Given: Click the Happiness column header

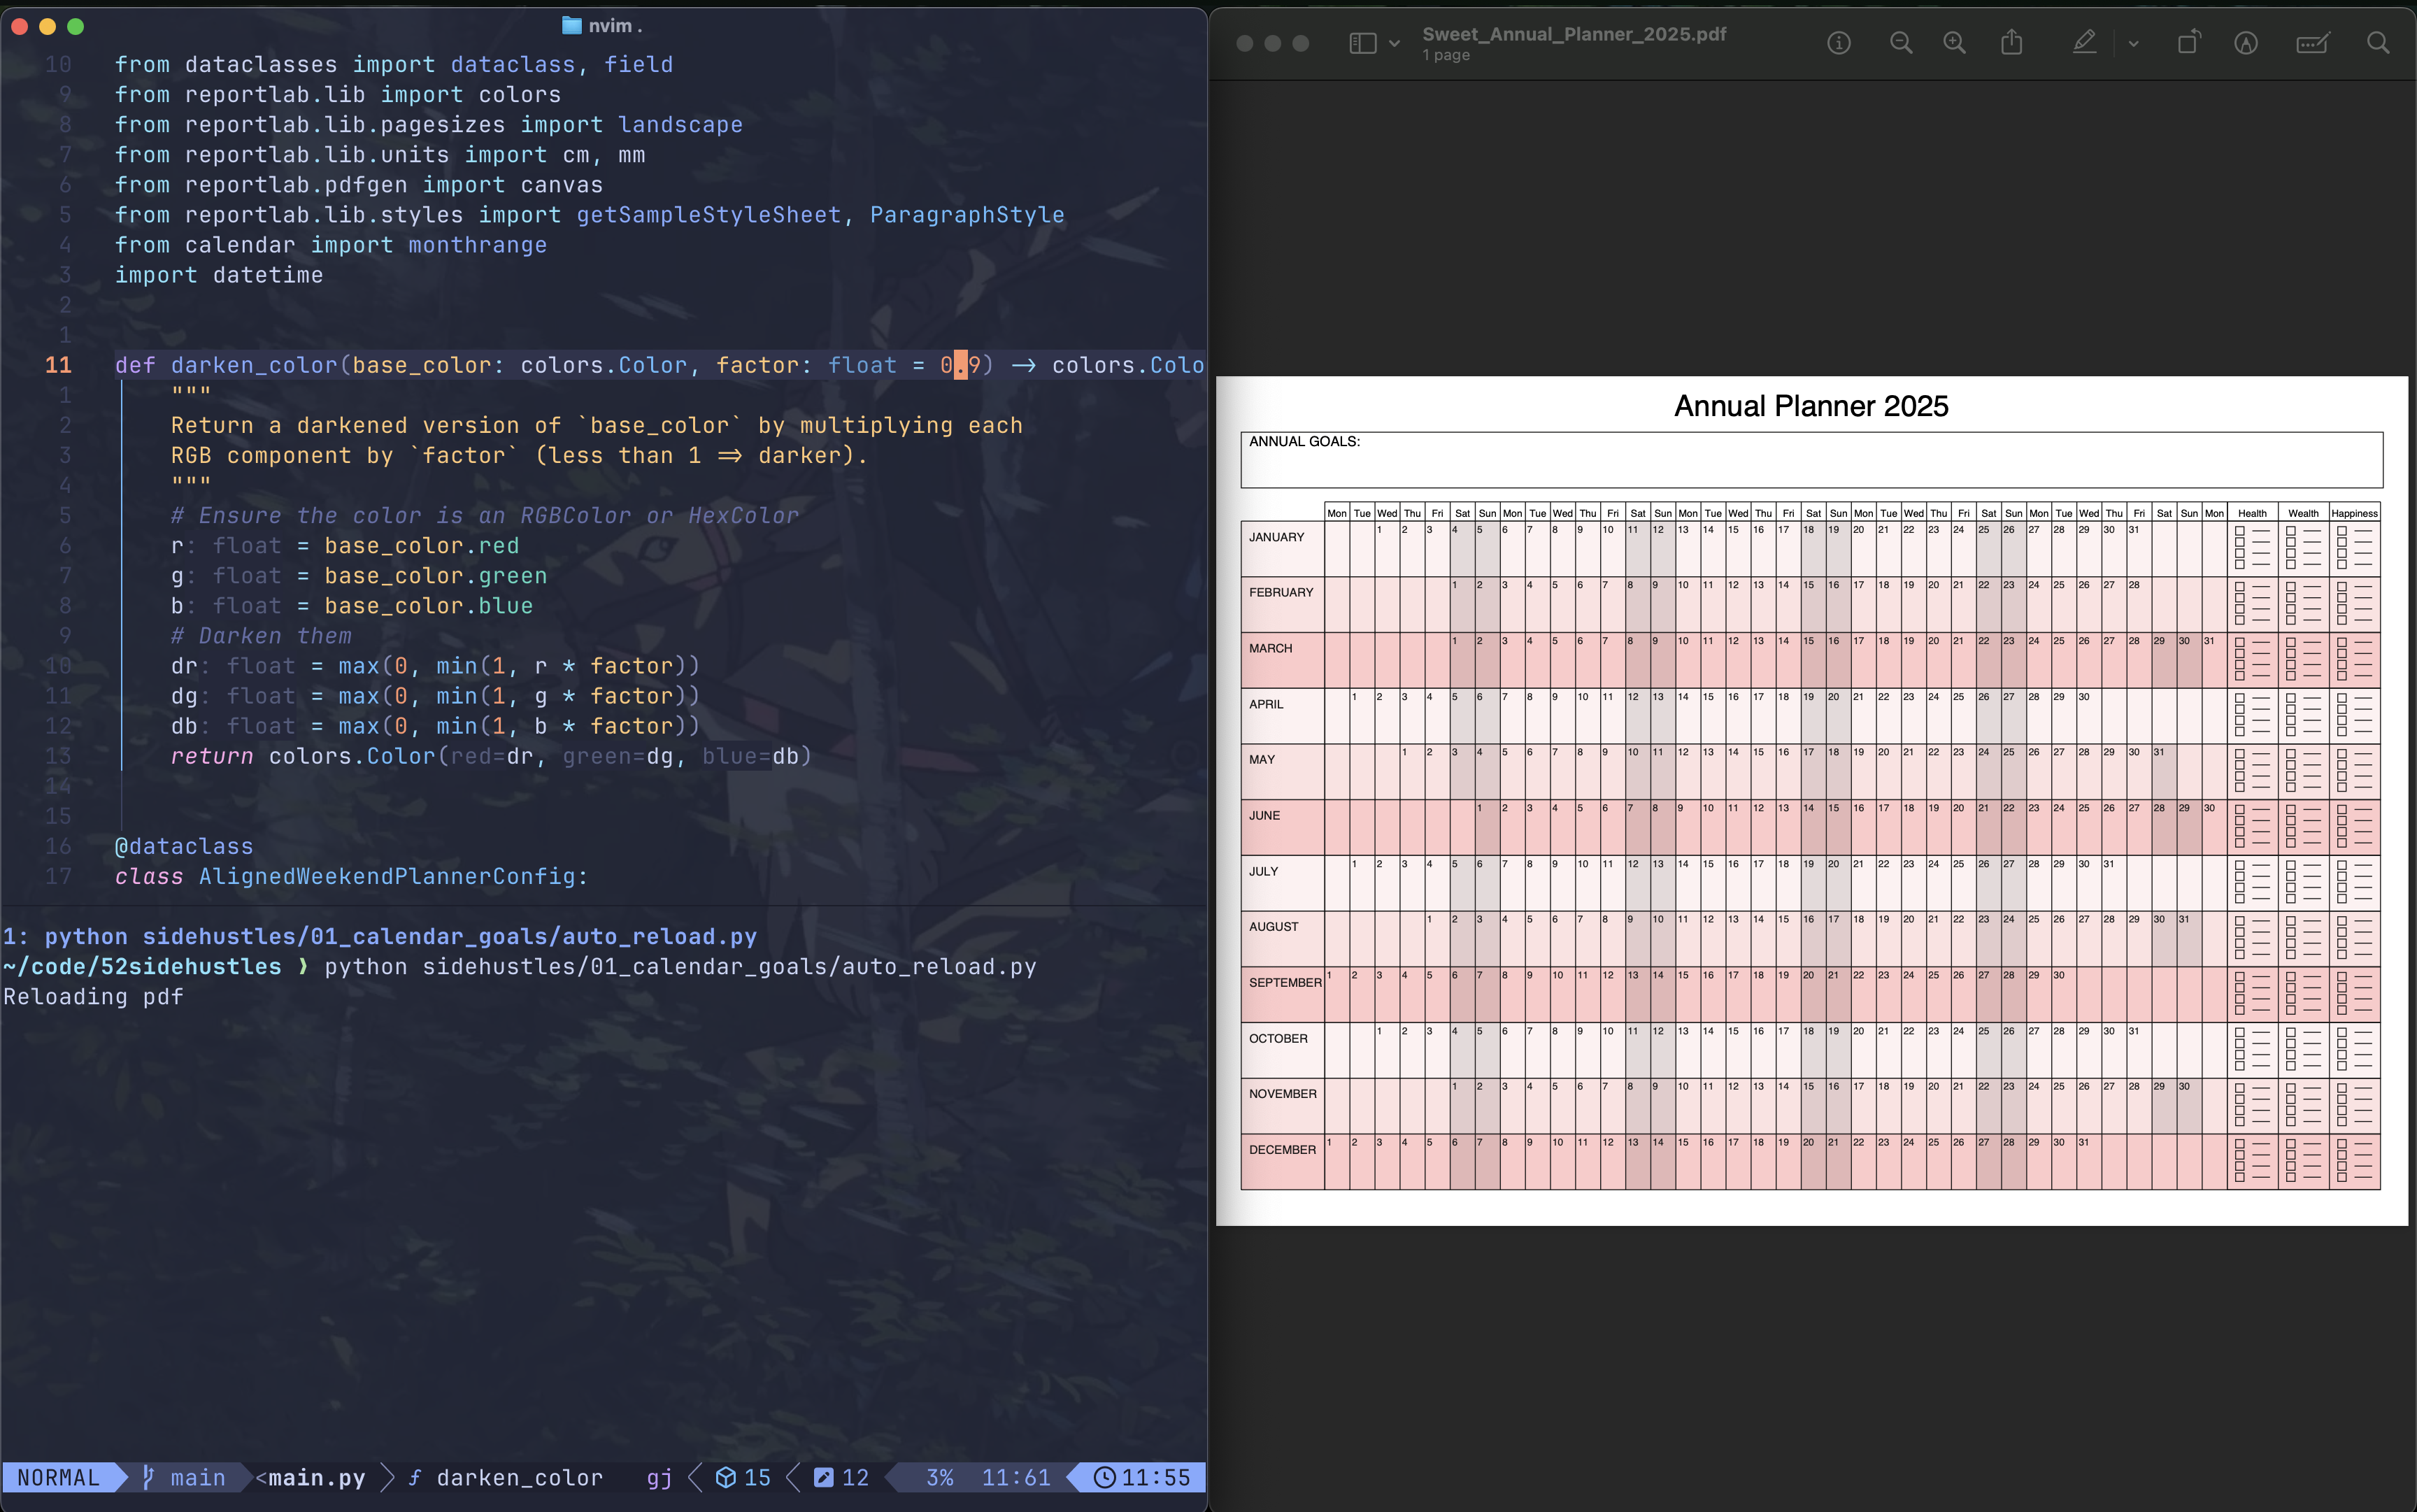Looking at the screenshot, I should [2354, 513].
